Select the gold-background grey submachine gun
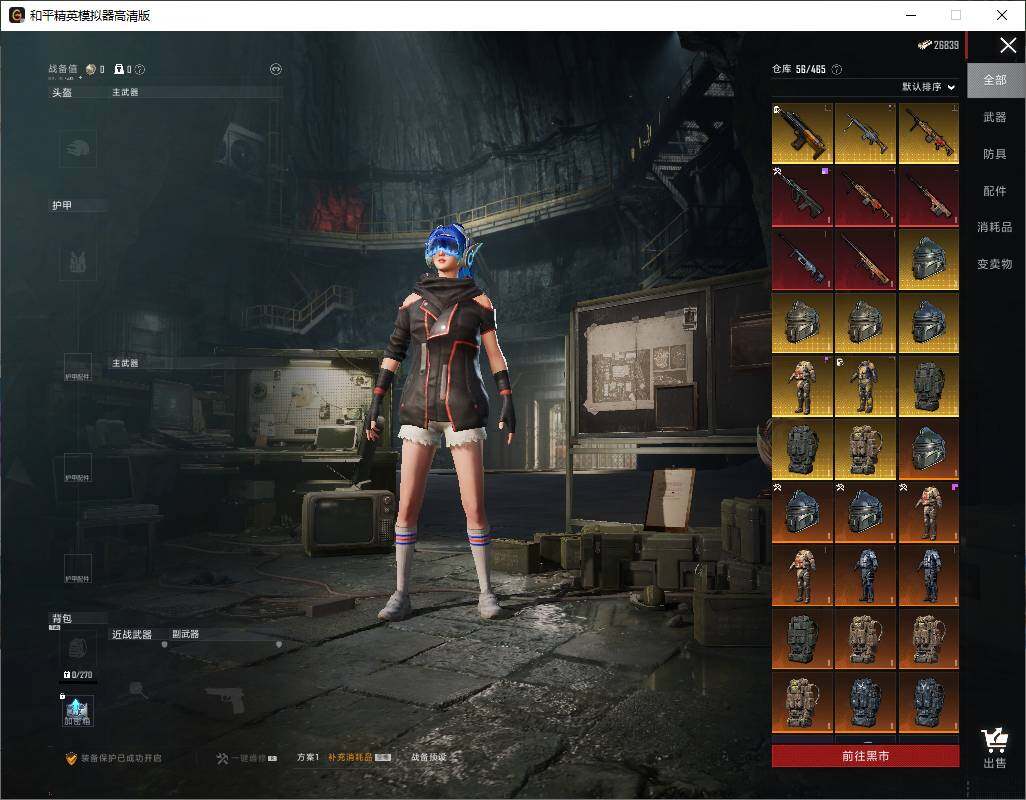 coord(865,133)
